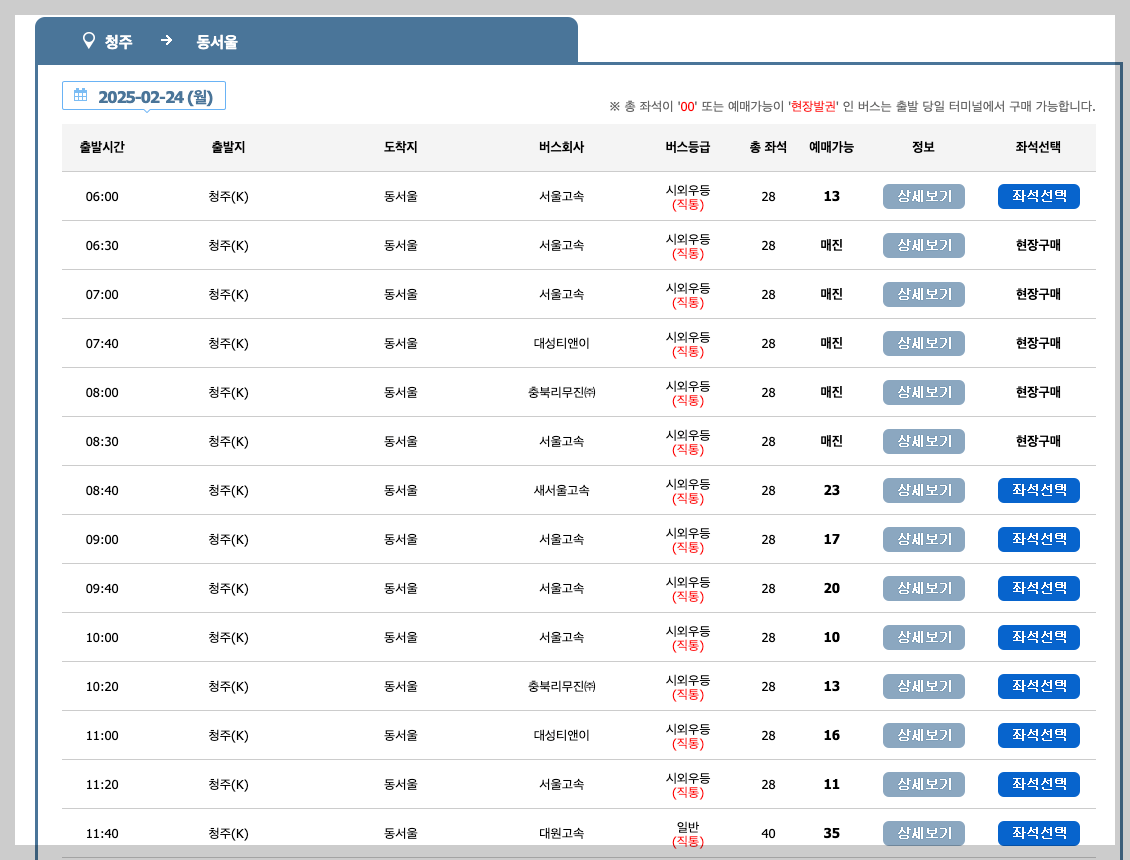Select seats for the 08:40 새서울고속 bus
Image resolution: width=1130 pixels, height=860 pixels.
(1038, 490)
